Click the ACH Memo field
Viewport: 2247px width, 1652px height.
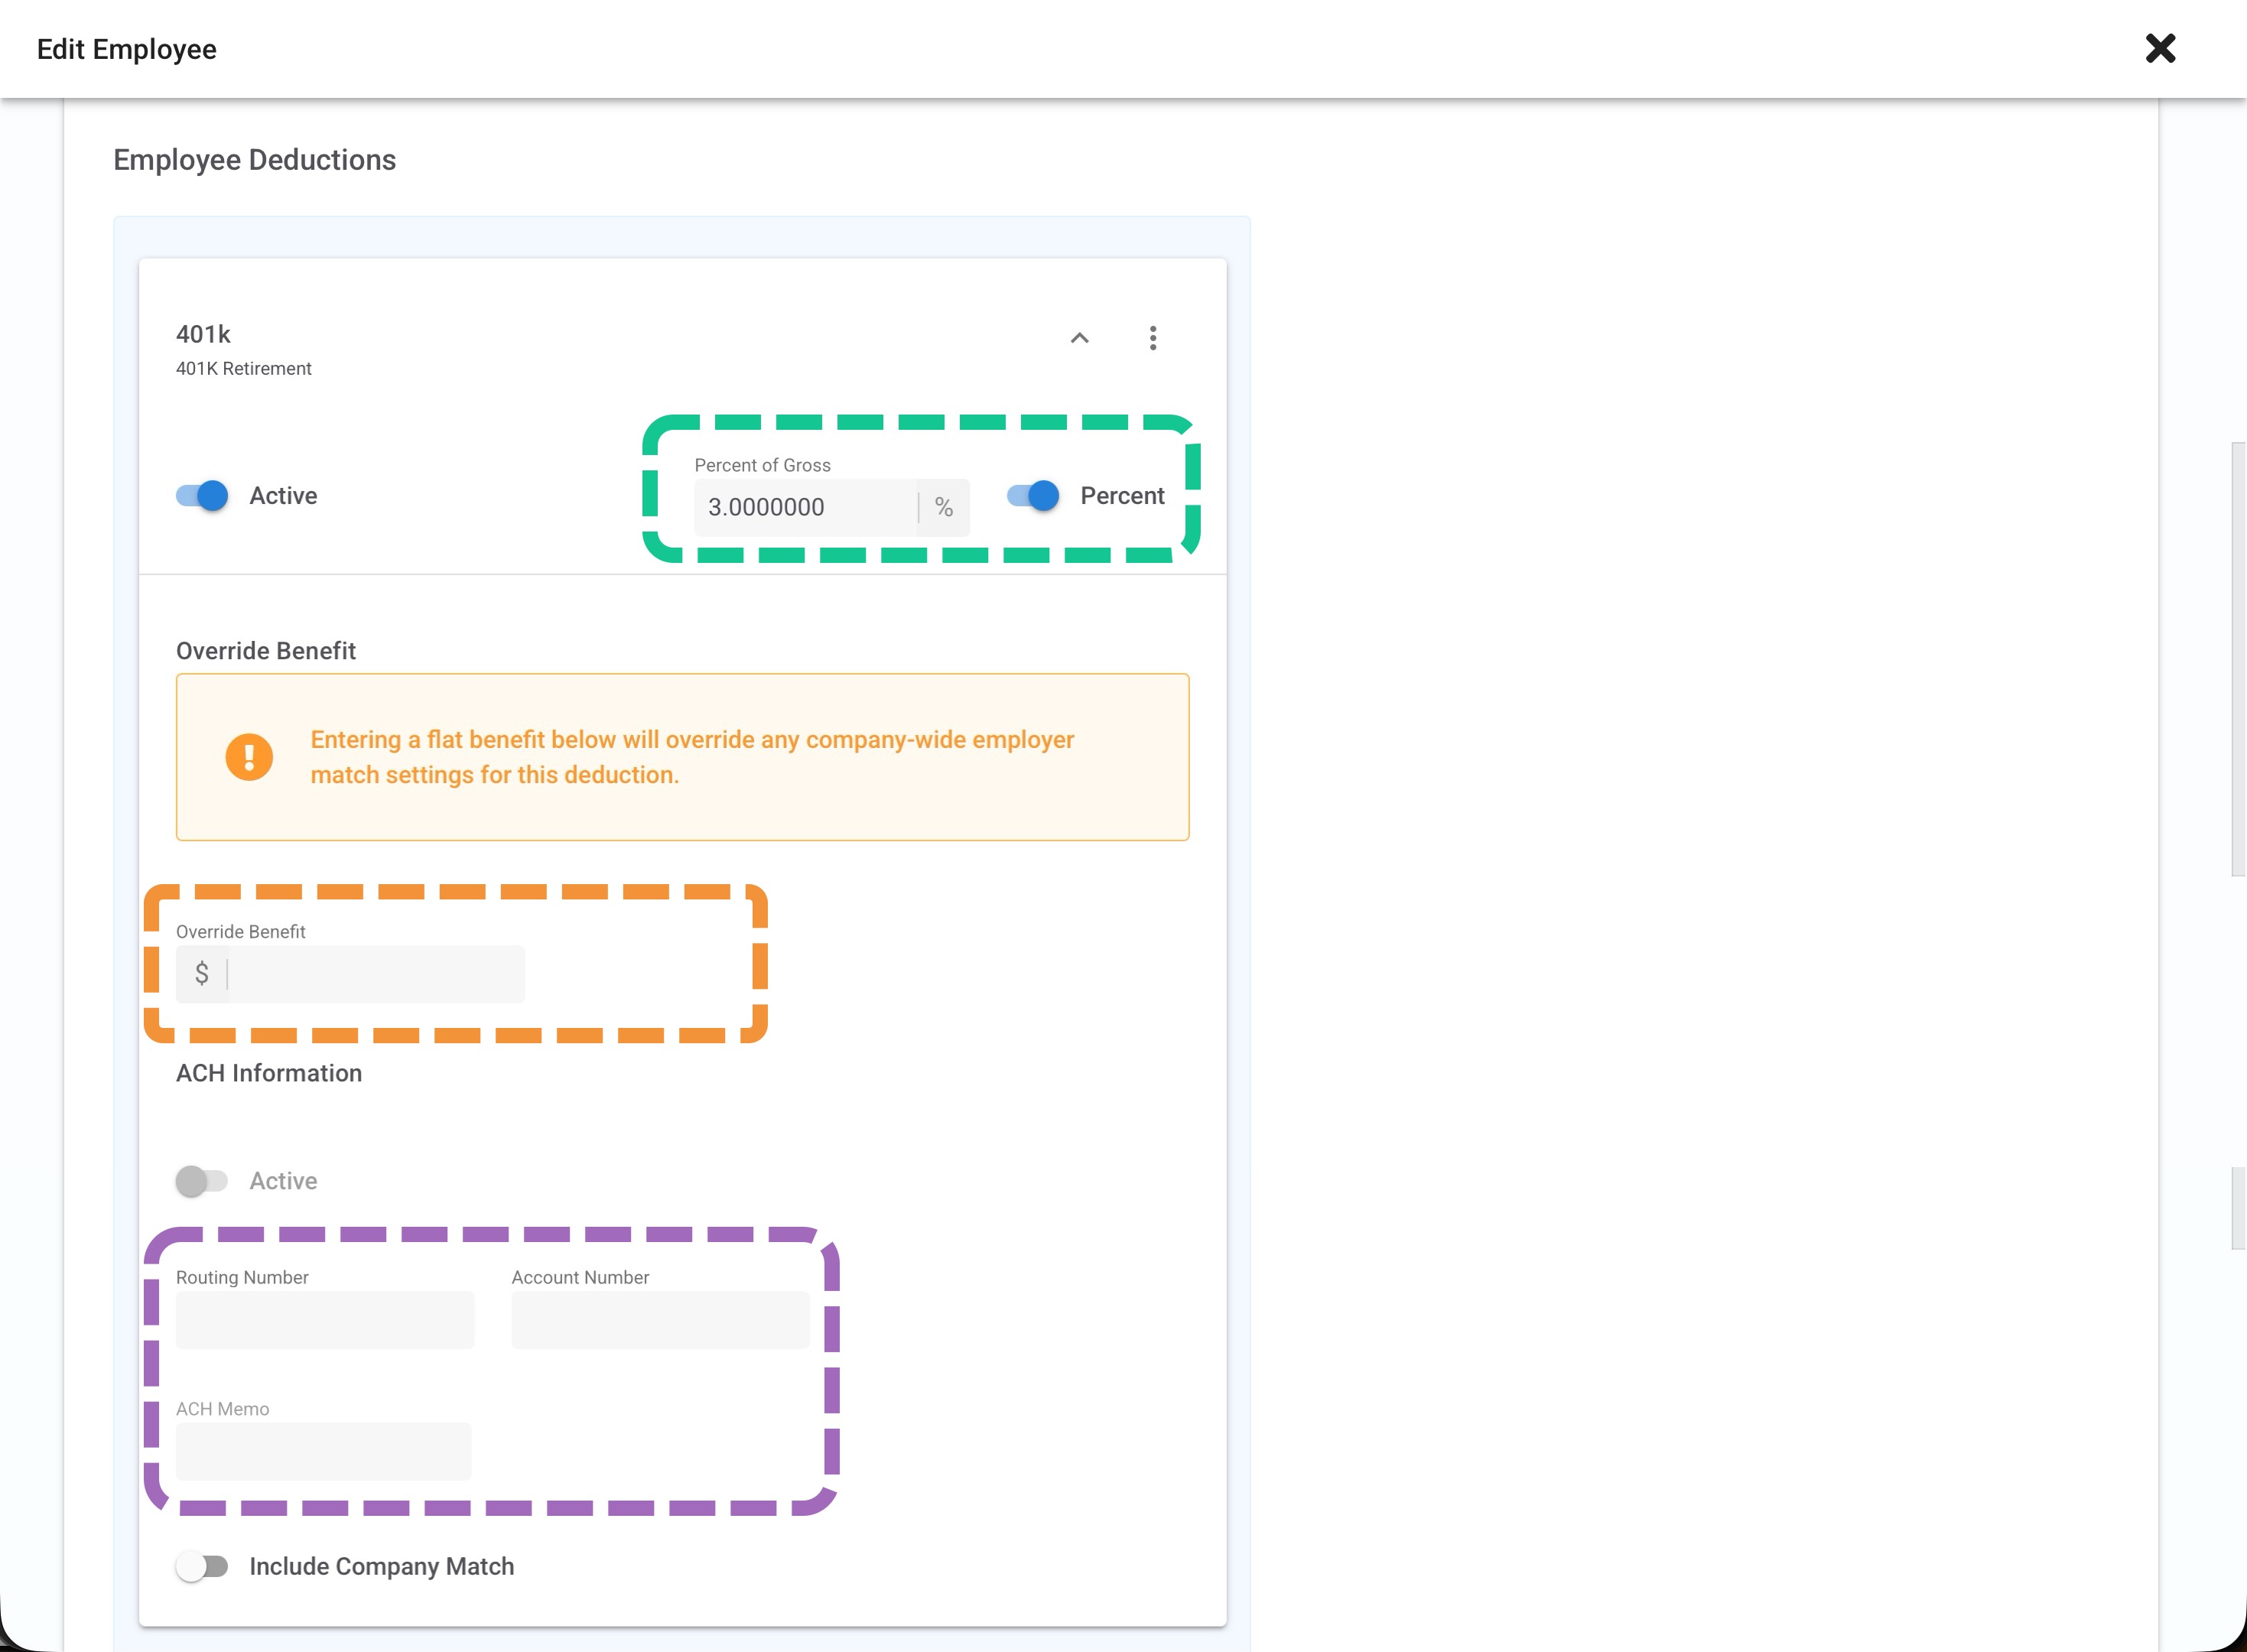(323, 1451)
